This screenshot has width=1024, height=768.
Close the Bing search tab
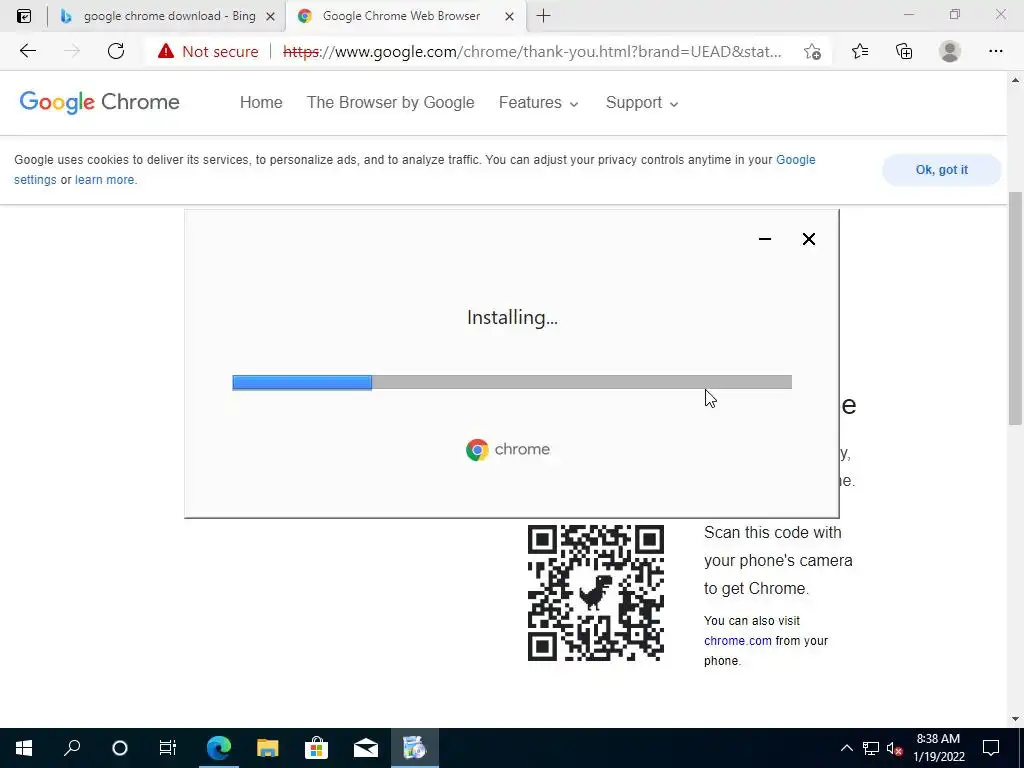tap(270, 17)
